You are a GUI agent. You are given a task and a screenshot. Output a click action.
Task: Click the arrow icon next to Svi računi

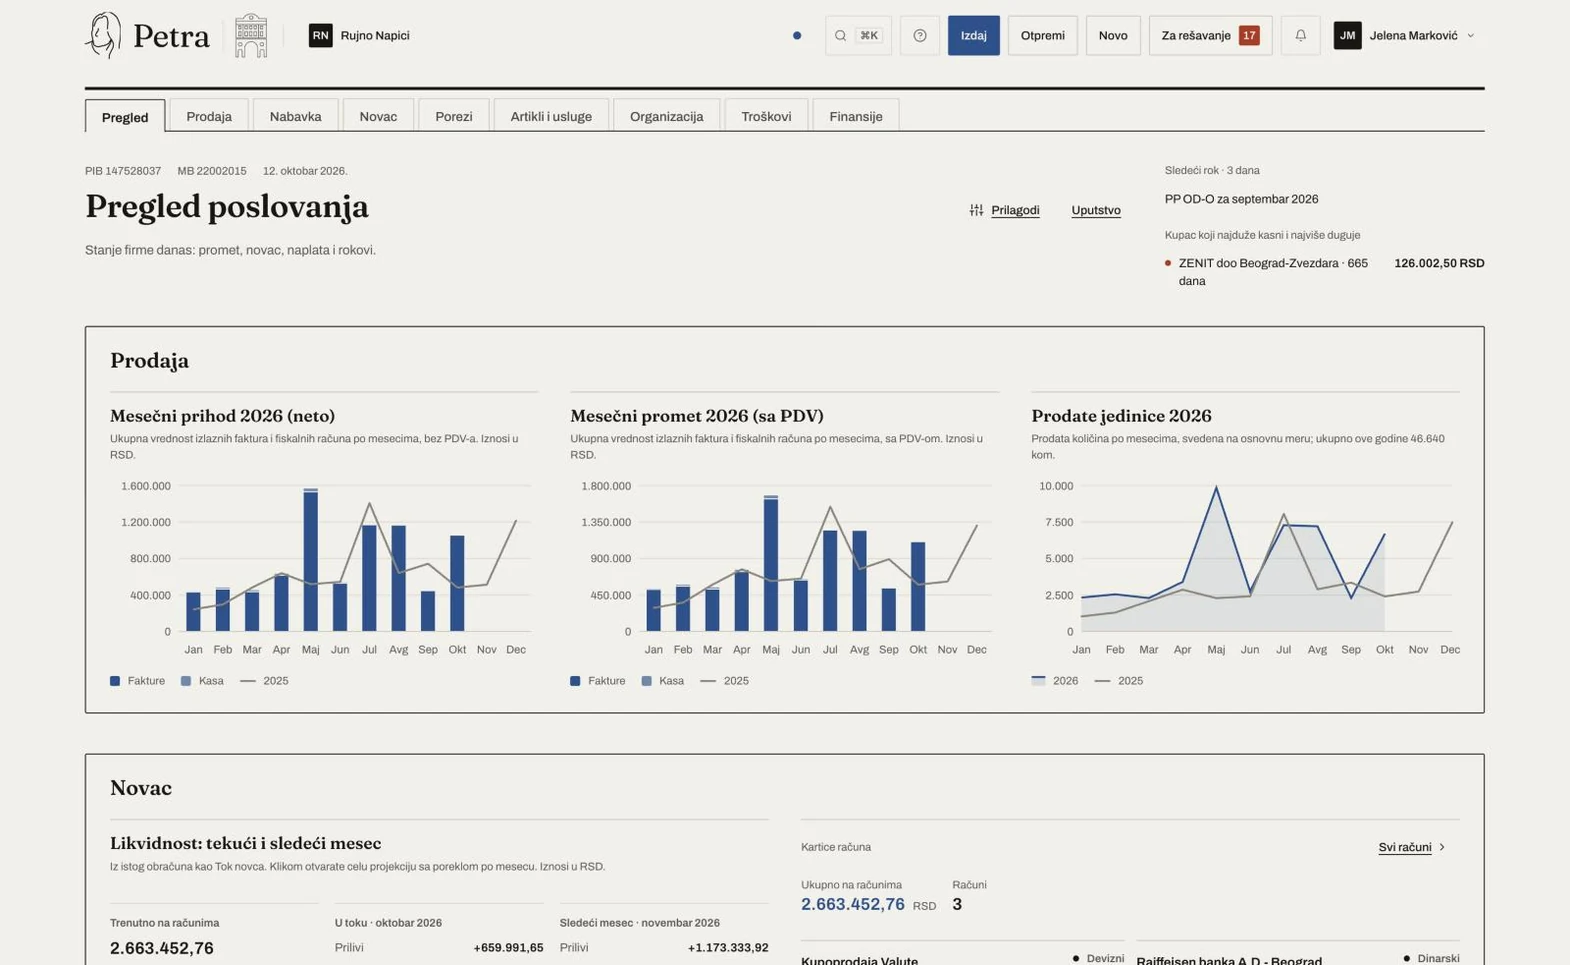(x=1442, y=847)
